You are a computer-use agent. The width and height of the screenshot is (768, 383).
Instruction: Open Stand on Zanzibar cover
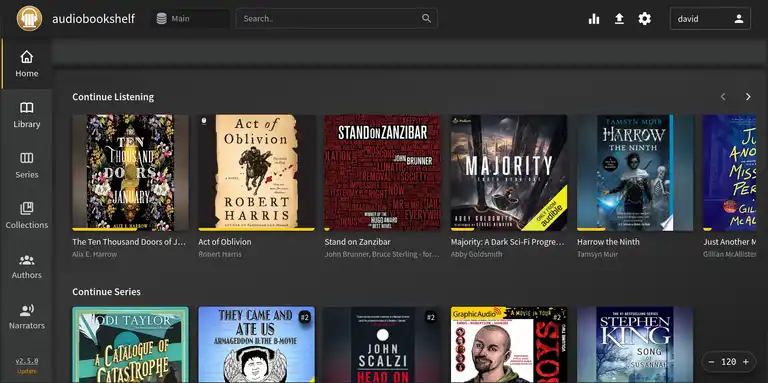click(383, 172)
